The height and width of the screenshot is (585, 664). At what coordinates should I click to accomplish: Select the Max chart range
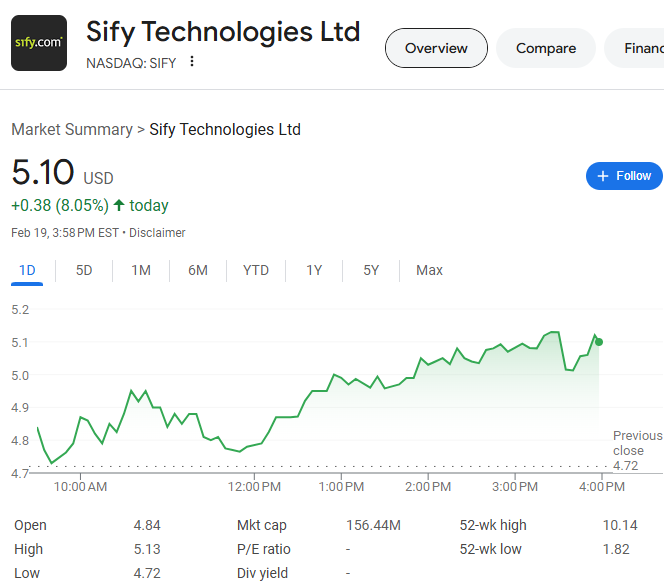point(429,270)
